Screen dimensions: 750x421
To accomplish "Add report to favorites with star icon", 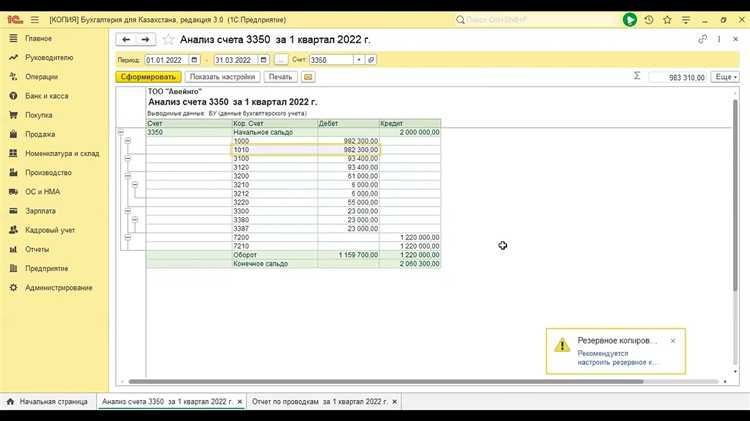I will click(168, 39).
